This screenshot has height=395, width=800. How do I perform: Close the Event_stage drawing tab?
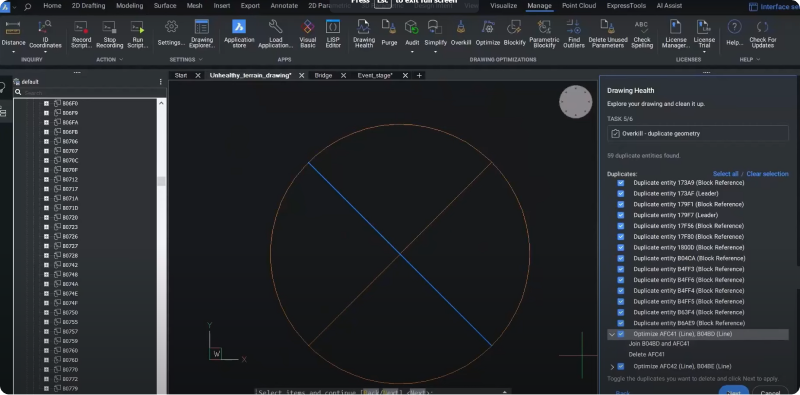click(405, 76)
